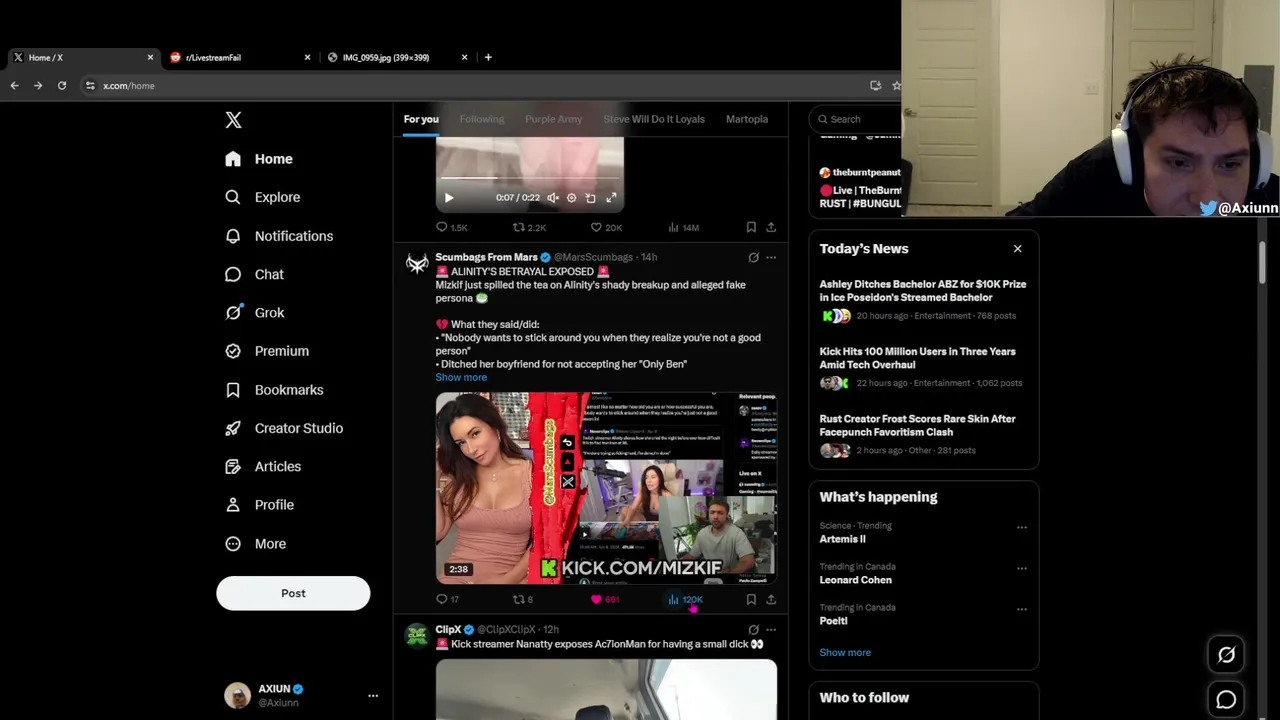Open Scumbags From Mars profile avatar
1280x720 pixels.
(417, 264)
